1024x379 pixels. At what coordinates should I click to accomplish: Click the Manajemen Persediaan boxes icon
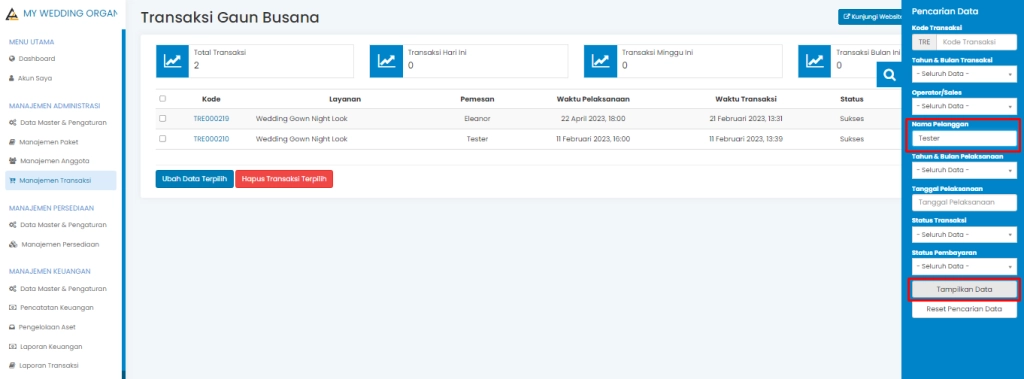coord(13,244)
